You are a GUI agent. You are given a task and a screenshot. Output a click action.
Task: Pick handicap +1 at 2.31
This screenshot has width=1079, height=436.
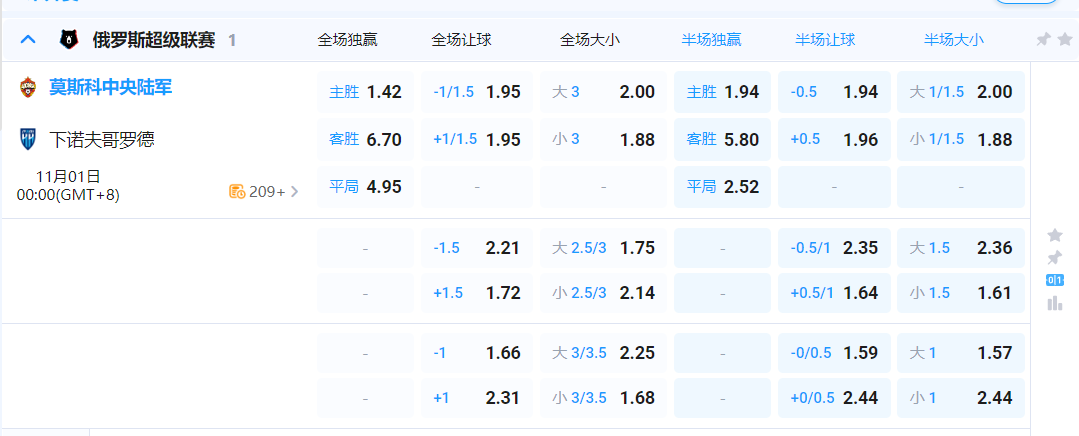pyautogui.click(x=476, y=398)
